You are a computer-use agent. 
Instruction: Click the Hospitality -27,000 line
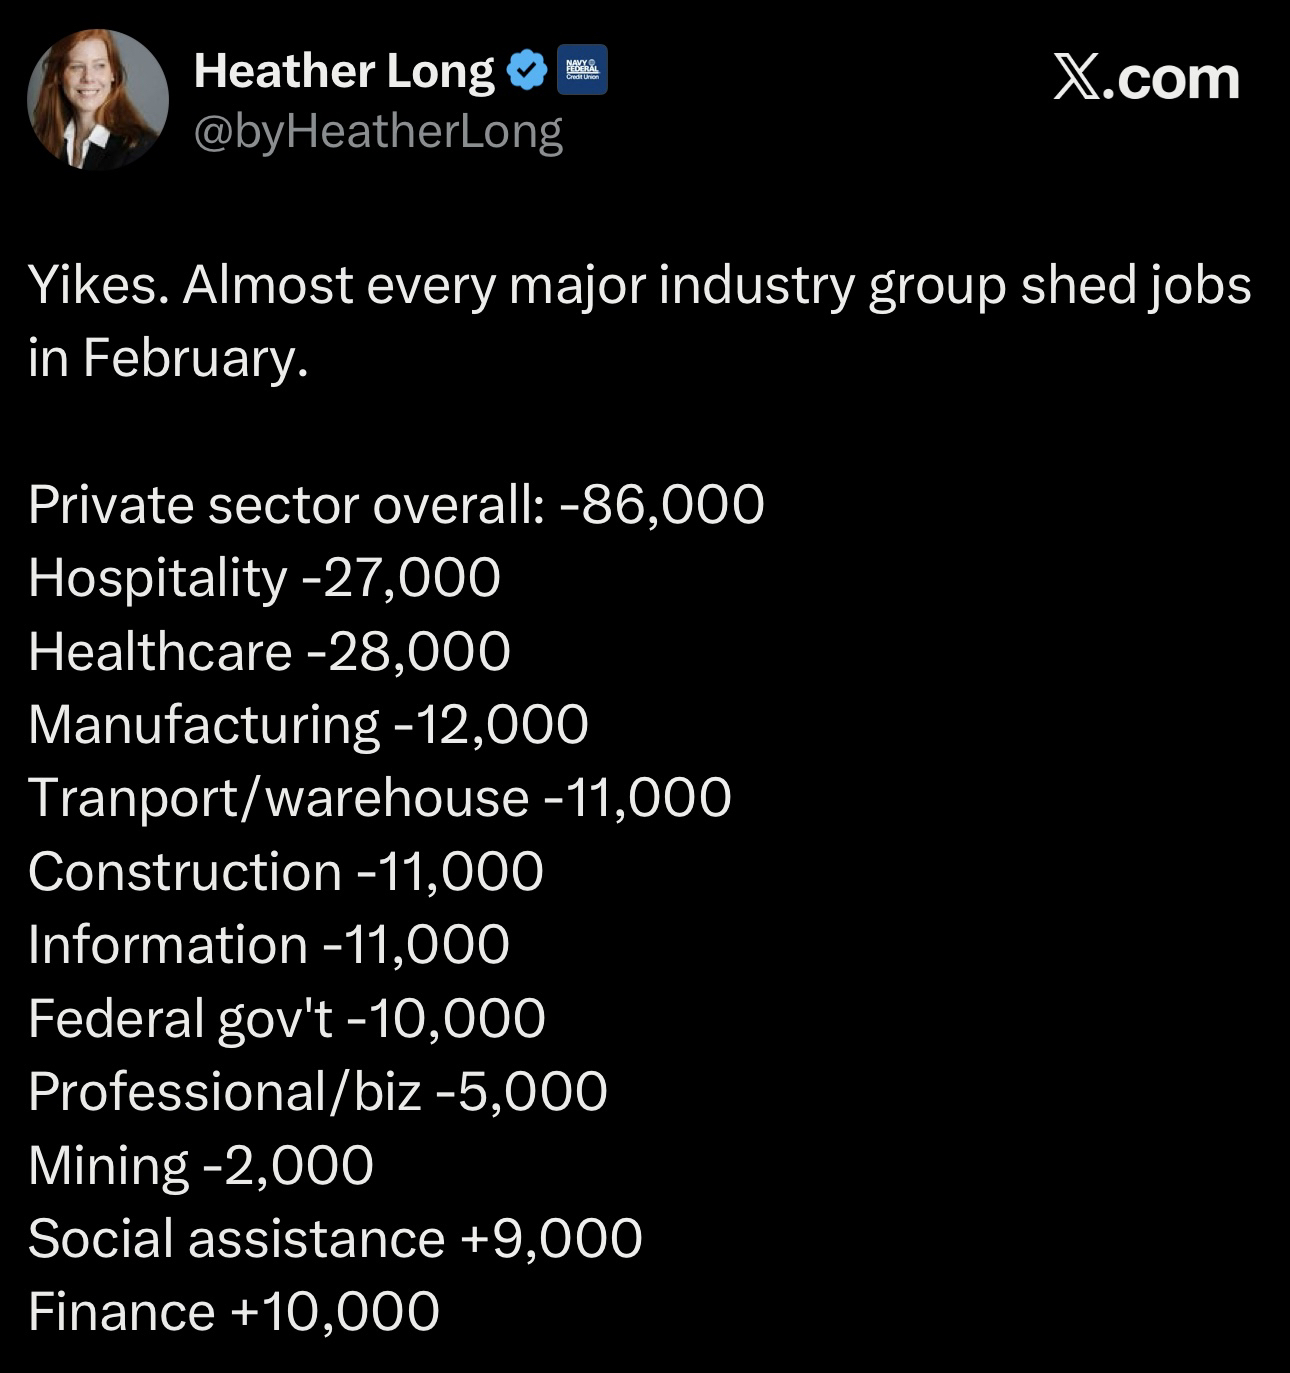[x=264, y=578]
